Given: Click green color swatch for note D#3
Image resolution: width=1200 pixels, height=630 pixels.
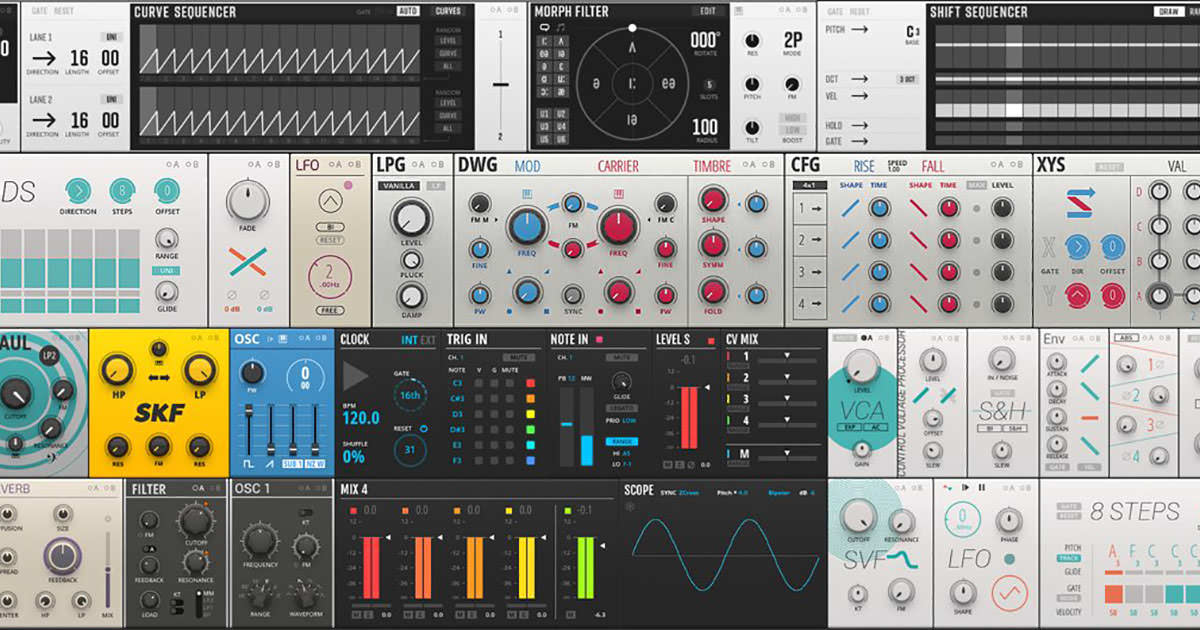Looking at the screenshot, I should pyautogui.click(x=529, y=429).
